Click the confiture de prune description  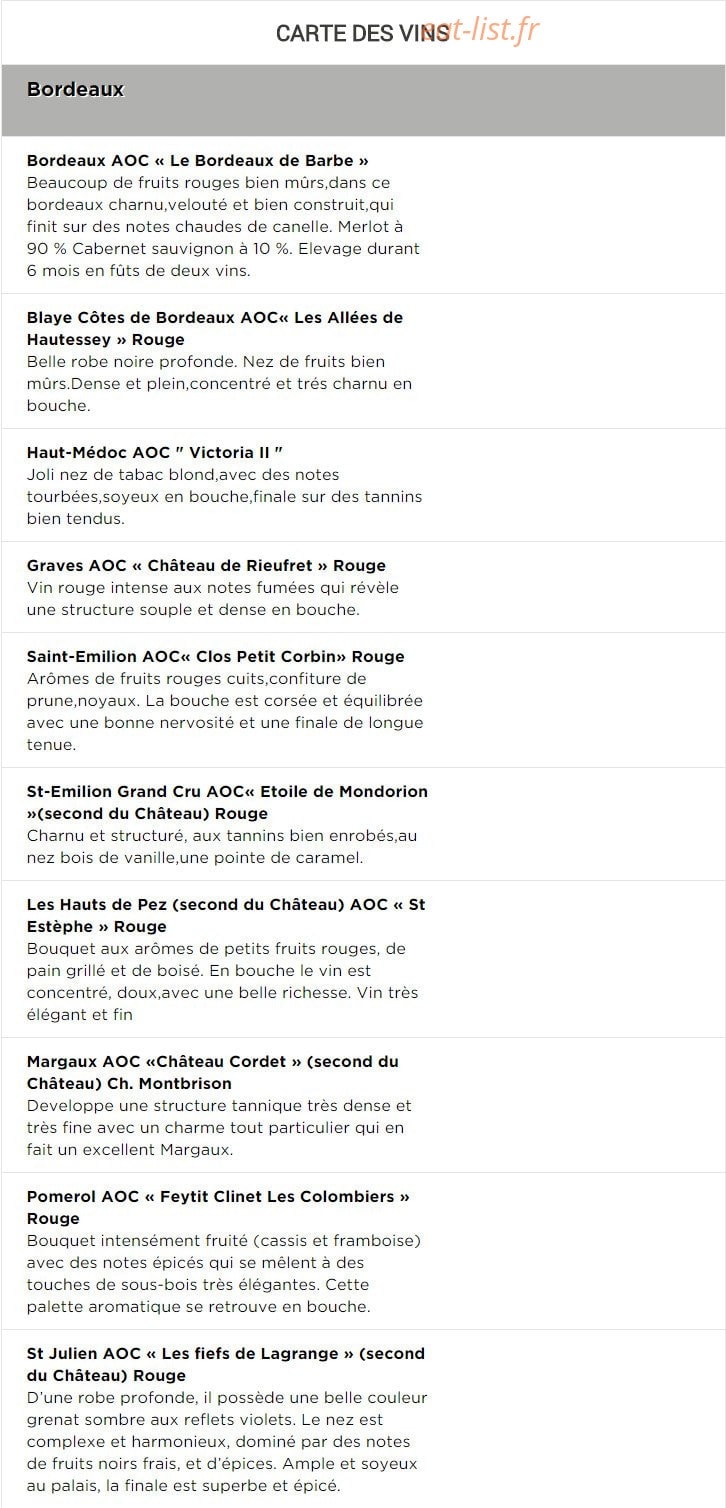[x=225, y=711]
